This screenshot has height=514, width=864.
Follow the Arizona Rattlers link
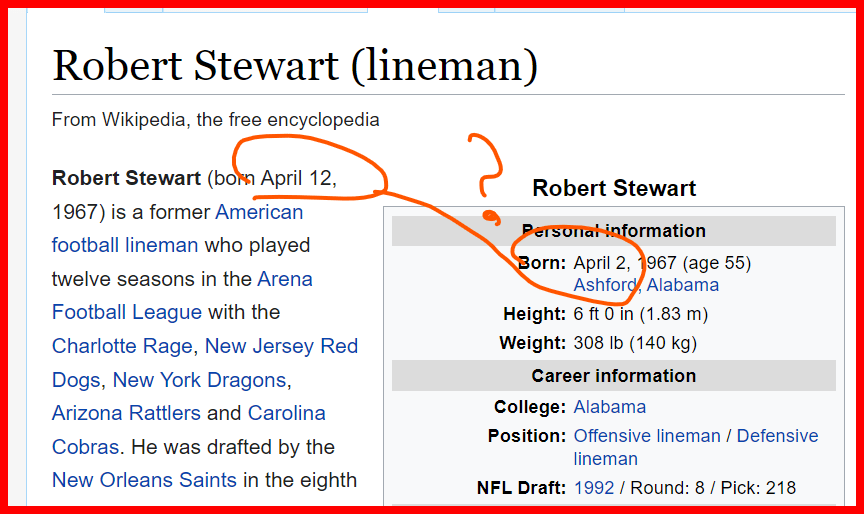(126, 413)
